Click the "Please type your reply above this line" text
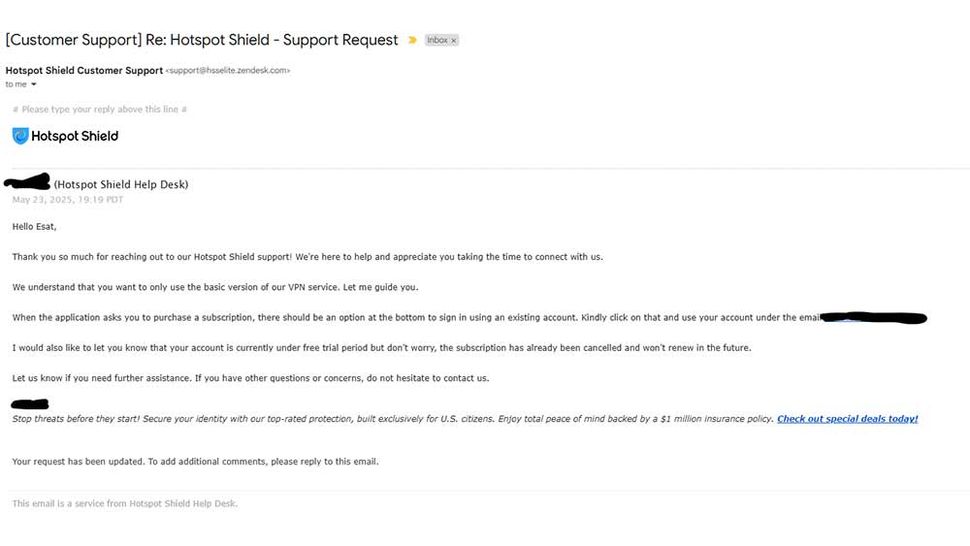 100,109
